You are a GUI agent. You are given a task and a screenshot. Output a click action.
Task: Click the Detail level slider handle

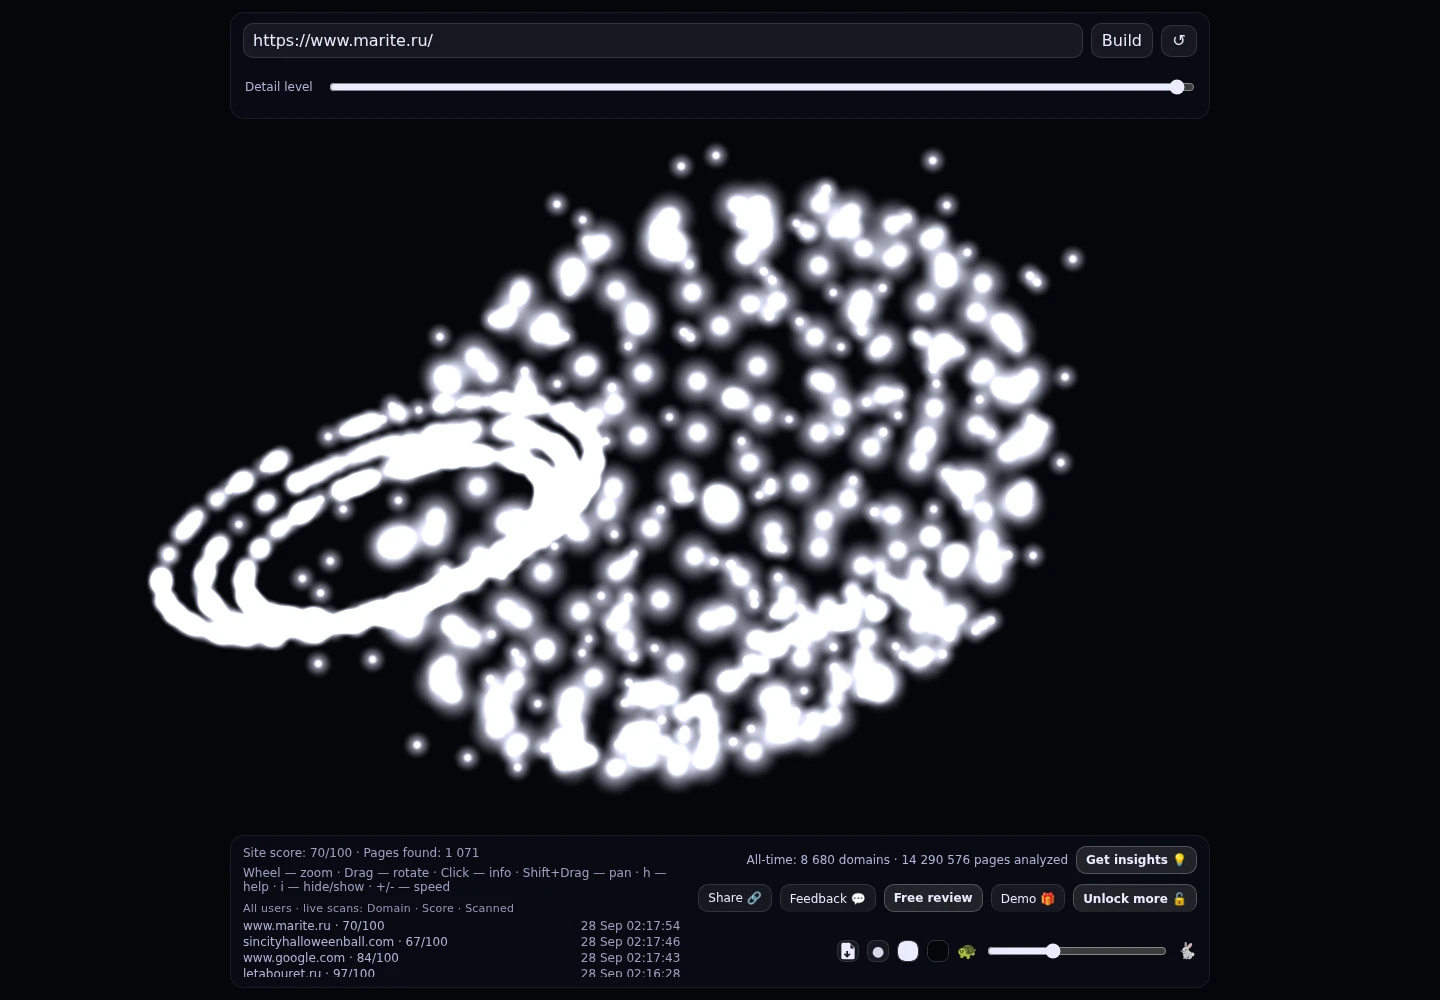(1177, 87)
